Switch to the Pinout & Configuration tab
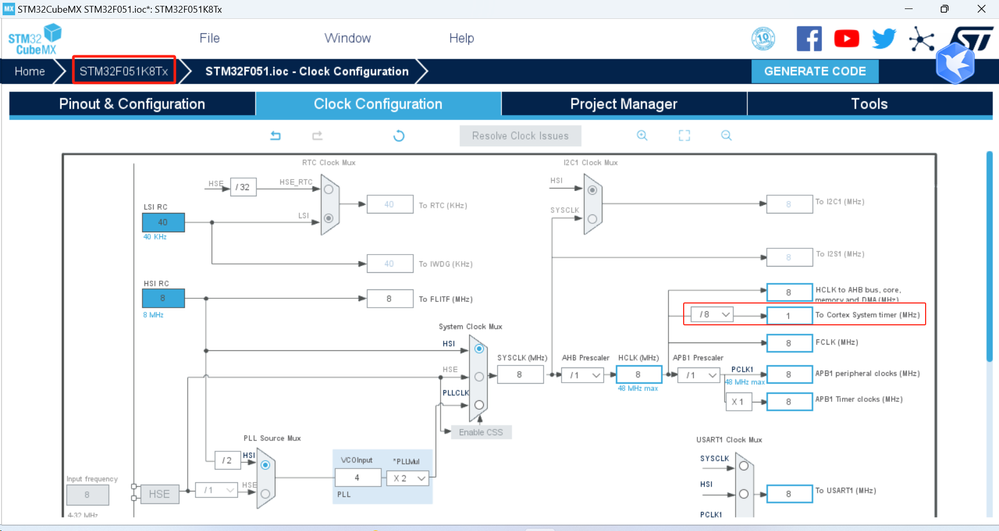Screen dimensions: 999x531 tap(132, 104)
